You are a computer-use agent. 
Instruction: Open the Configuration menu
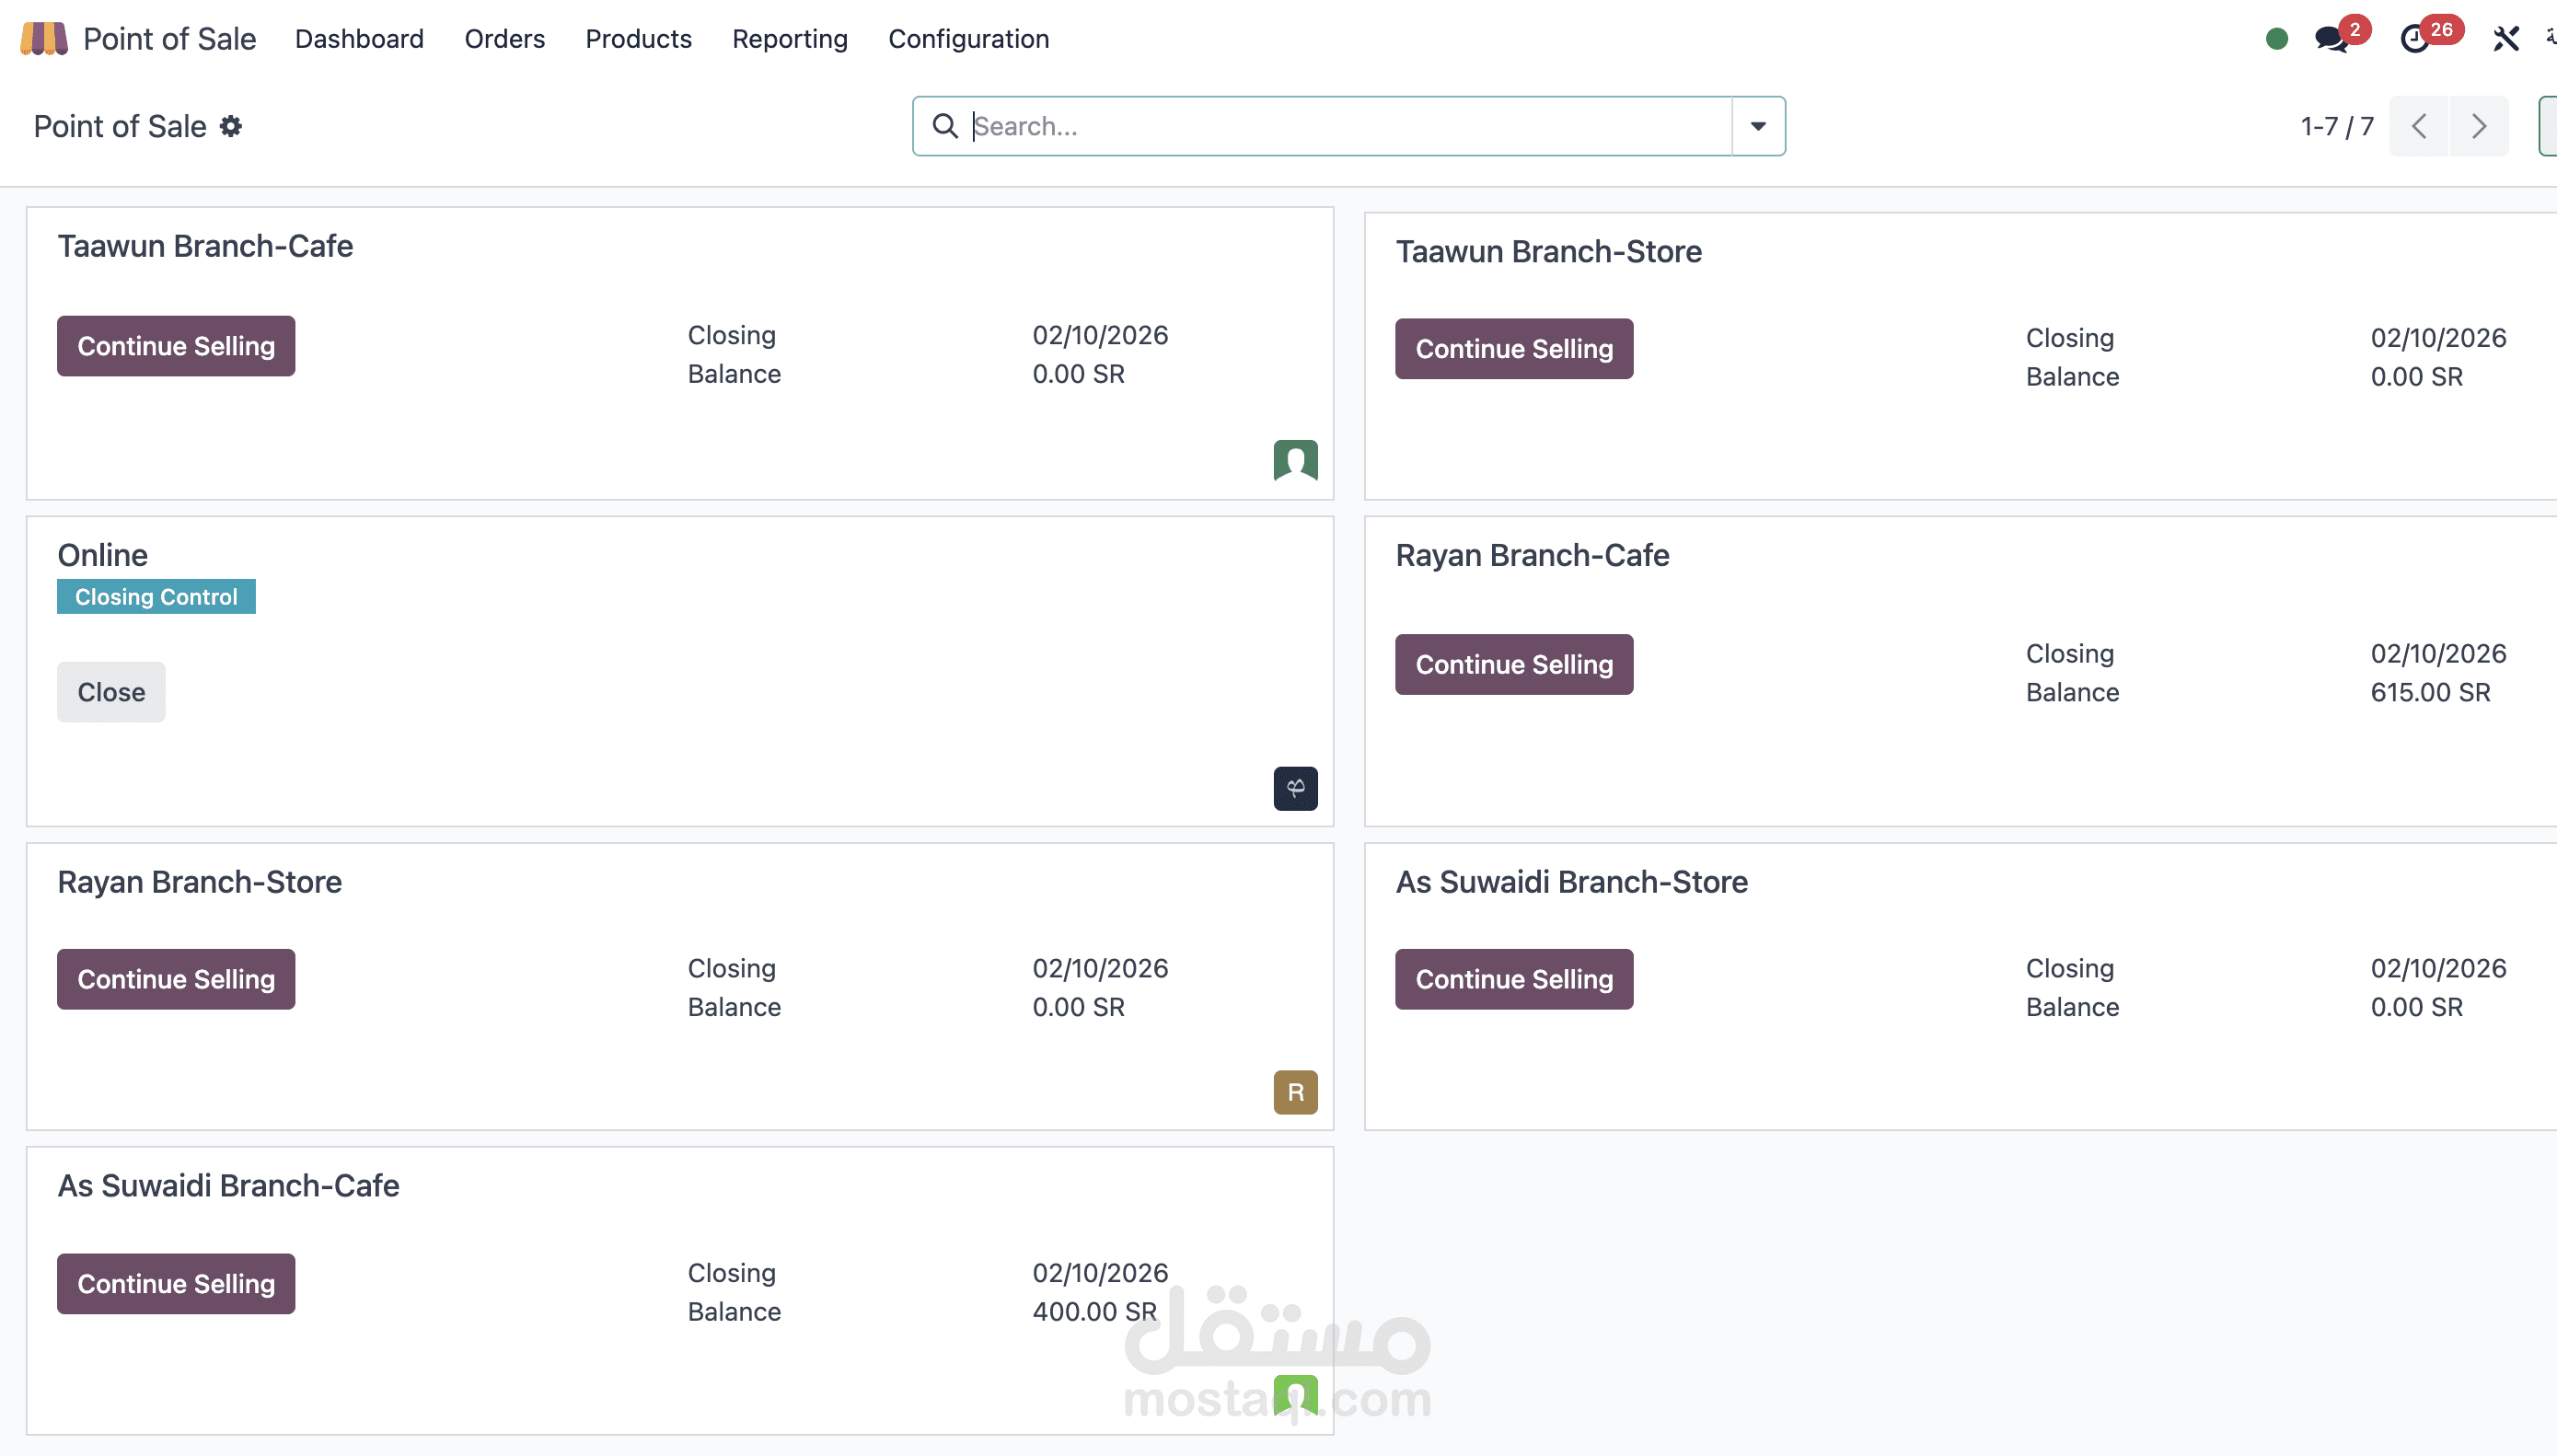coord(968,39)
